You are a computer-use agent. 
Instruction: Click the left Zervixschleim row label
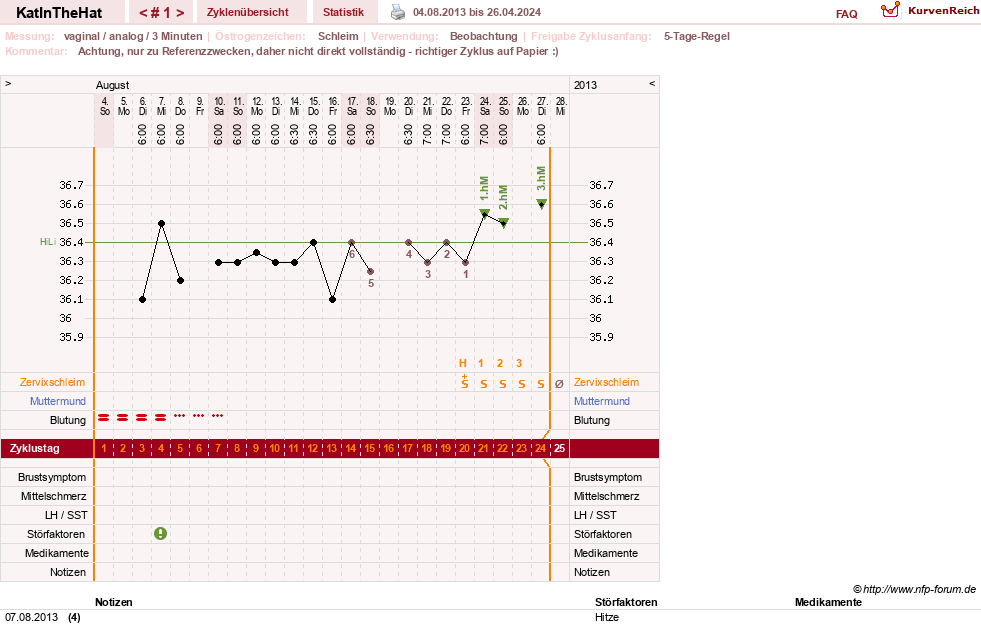click(x=52, y=382)
